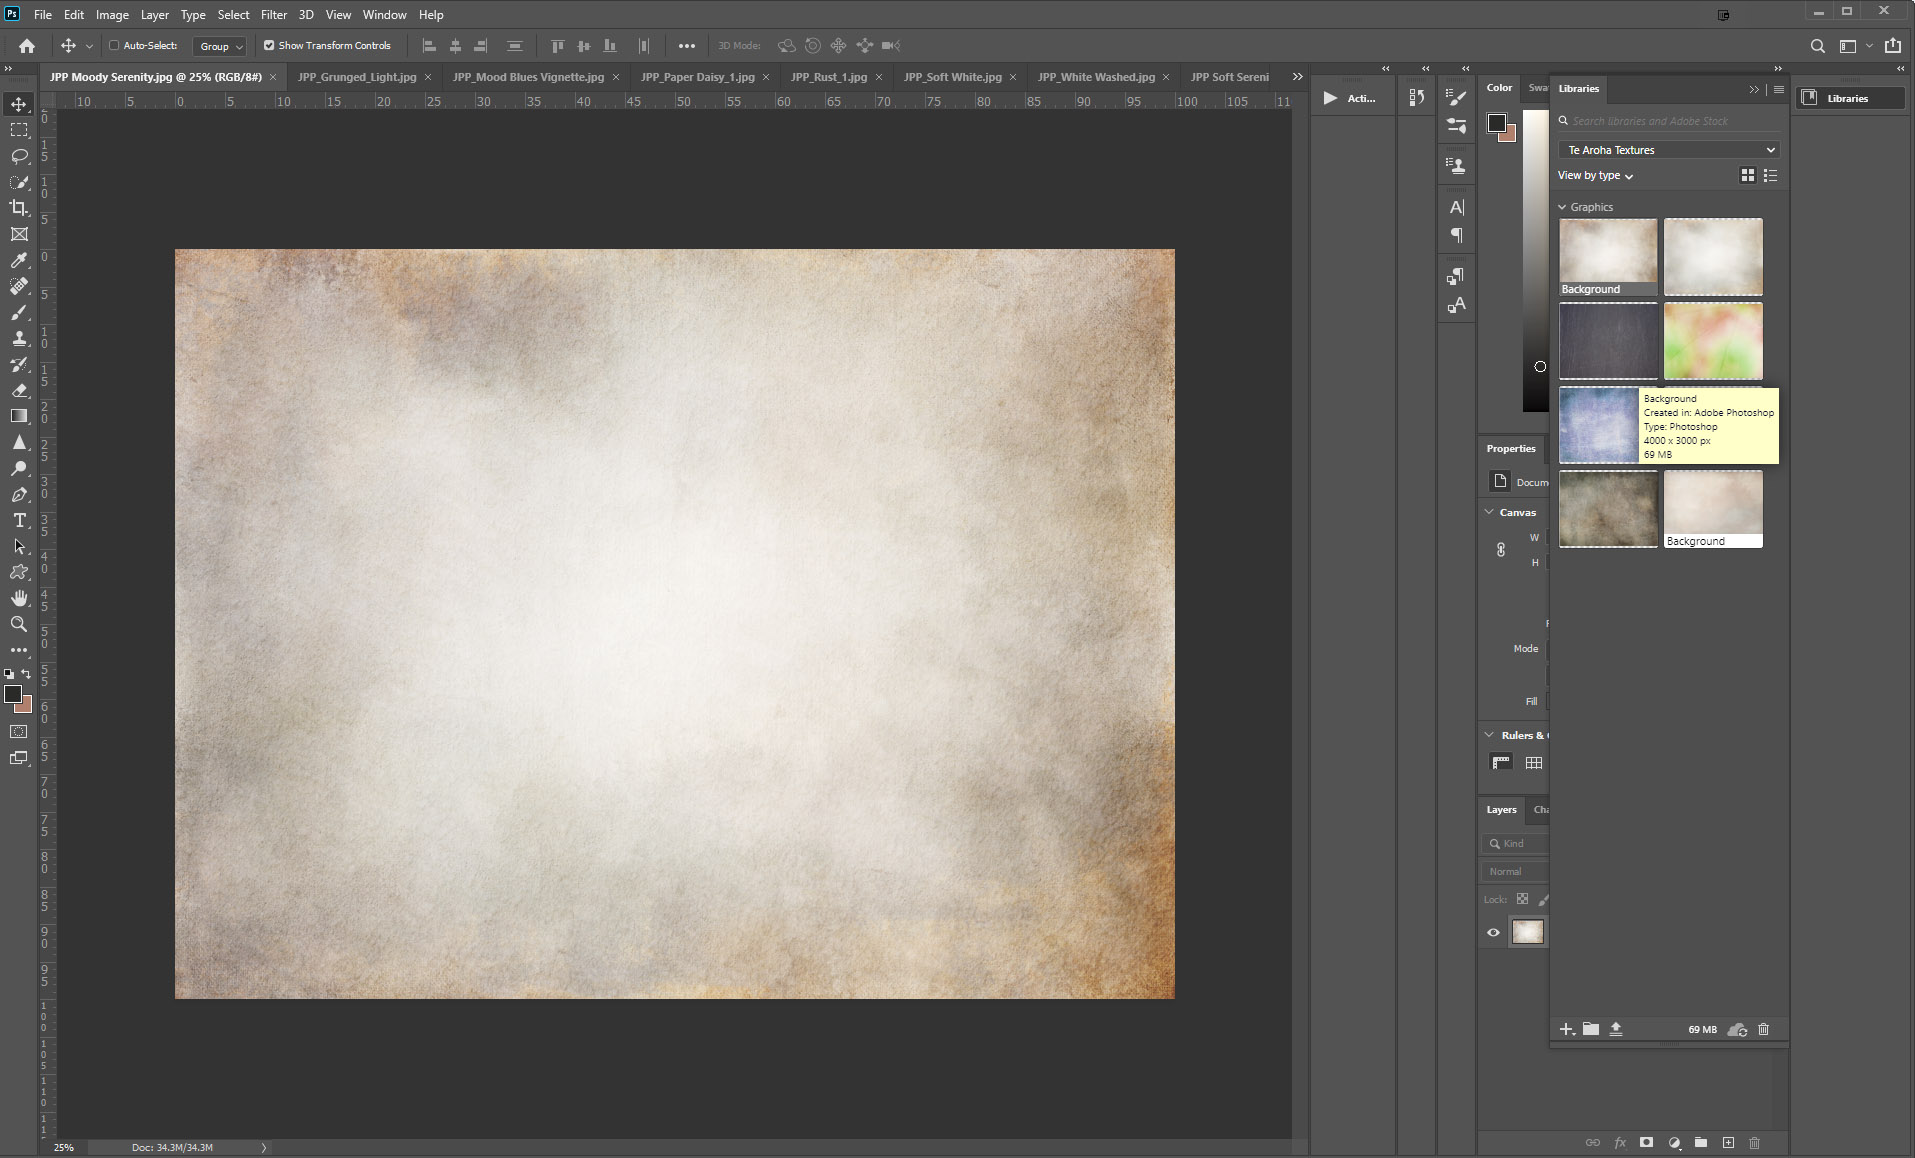The image size is (1915, 1158).
Task: Click the foreground color swatch in toolbar
Action: 13,694
